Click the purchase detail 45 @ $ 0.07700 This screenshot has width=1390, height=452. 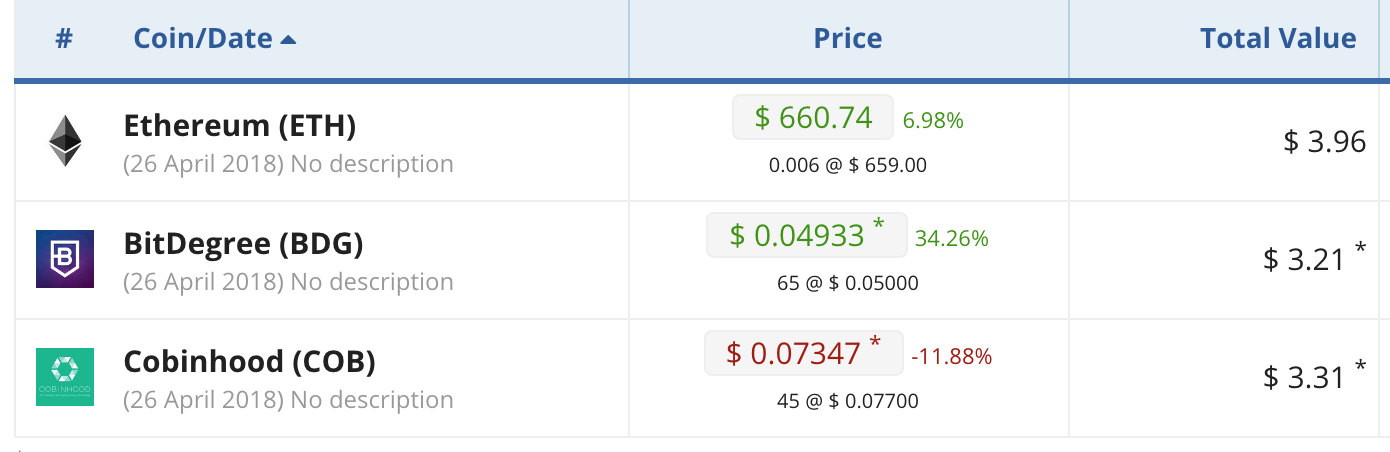pyautogui.click(x=848, y=401)
